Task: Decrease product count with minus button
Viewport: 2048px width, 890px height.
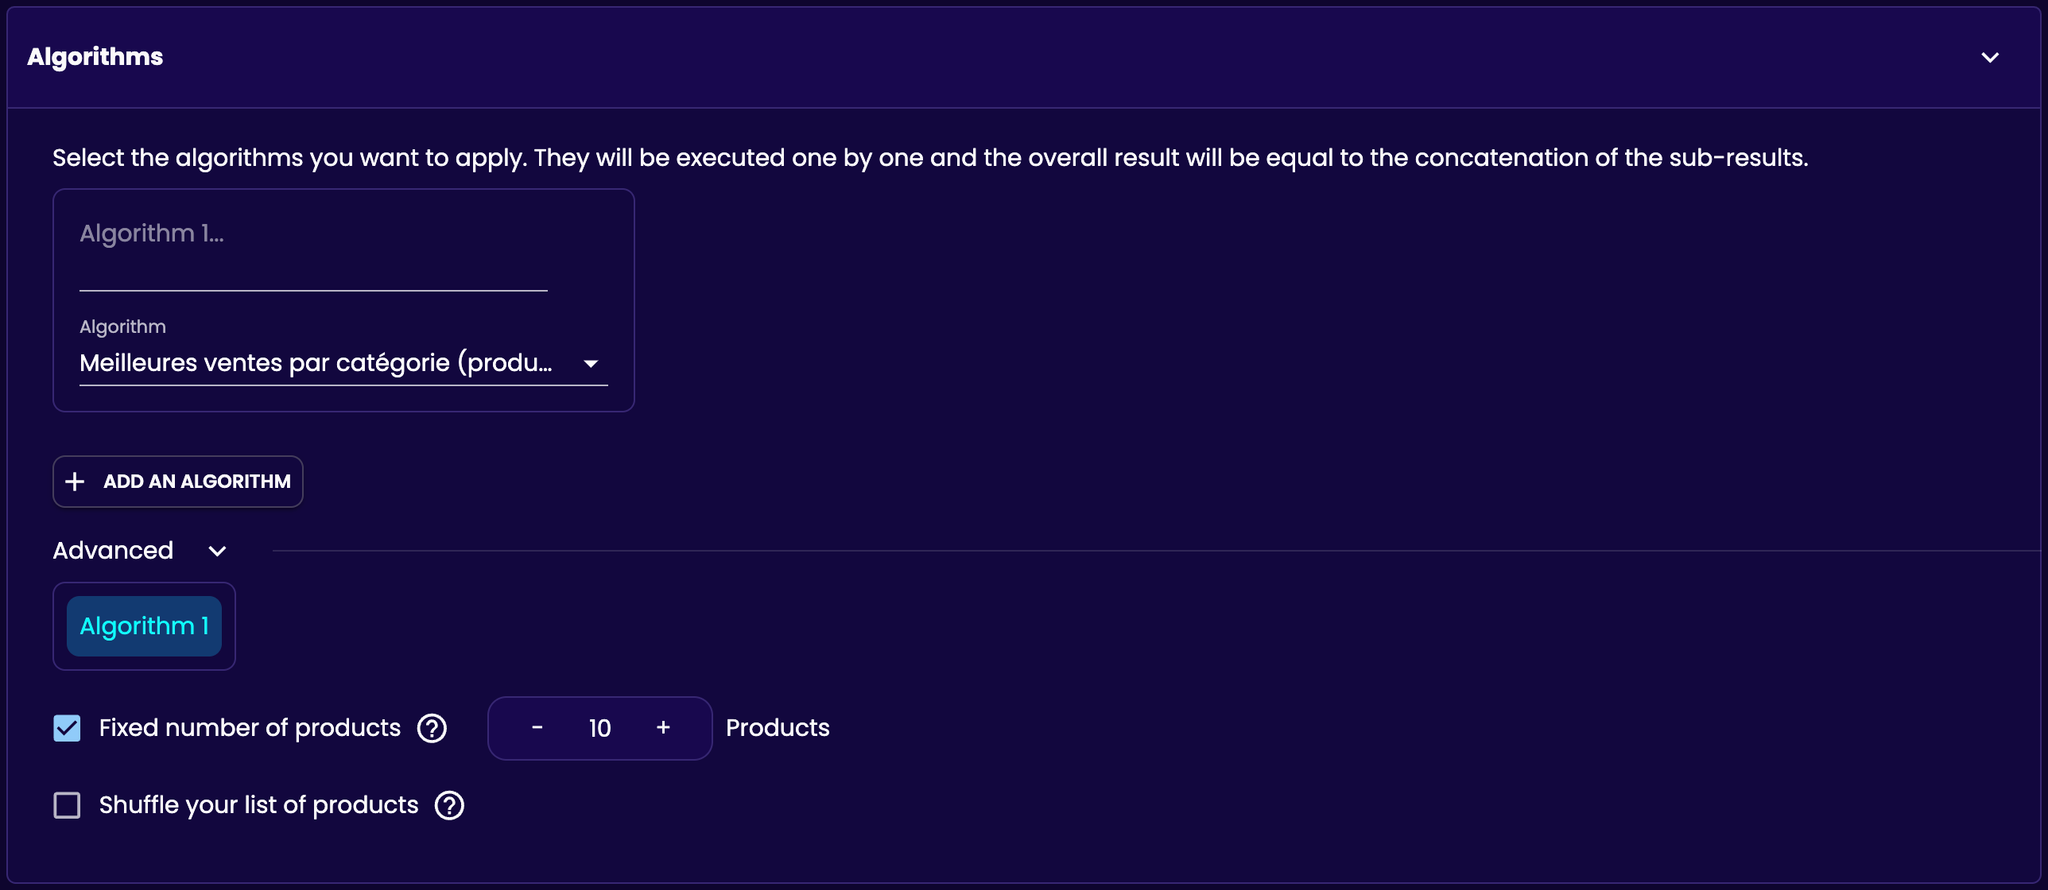Action: coord(537,728)
